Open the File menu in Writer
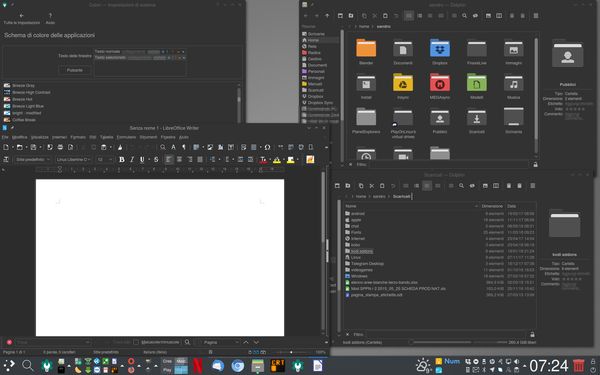The height and width of the screenshot is (375, 600). [x=5, y=137]
